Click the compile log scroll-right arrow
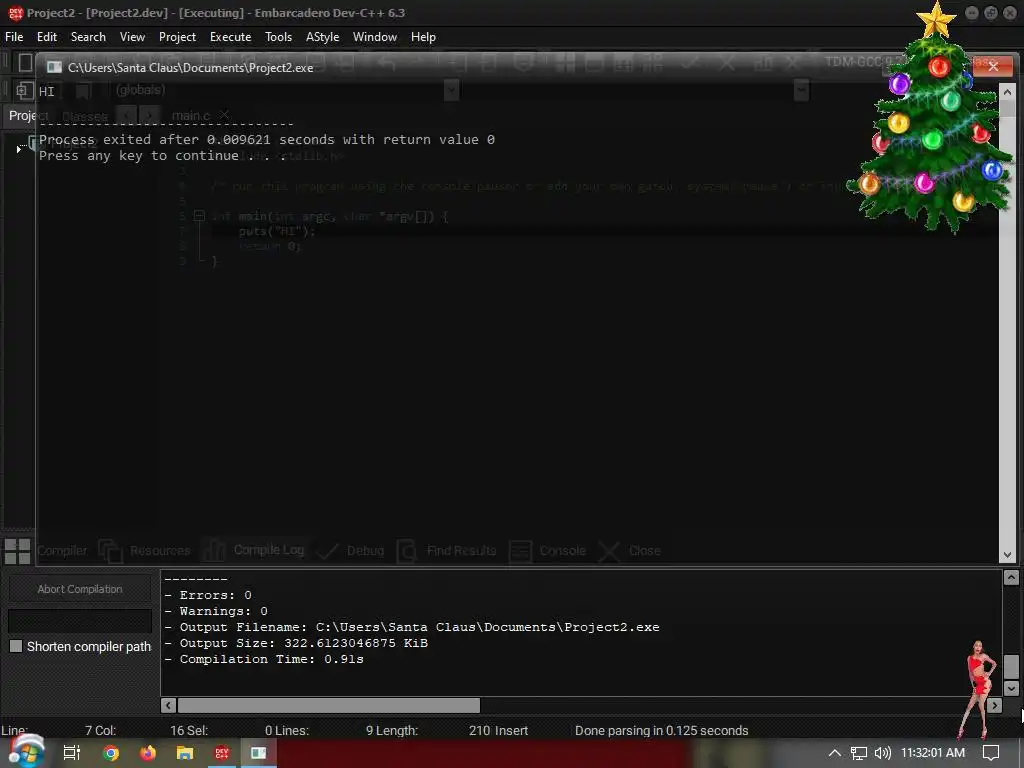The width and height of the screenshot is (1024, 768). [x=994, y=705]
